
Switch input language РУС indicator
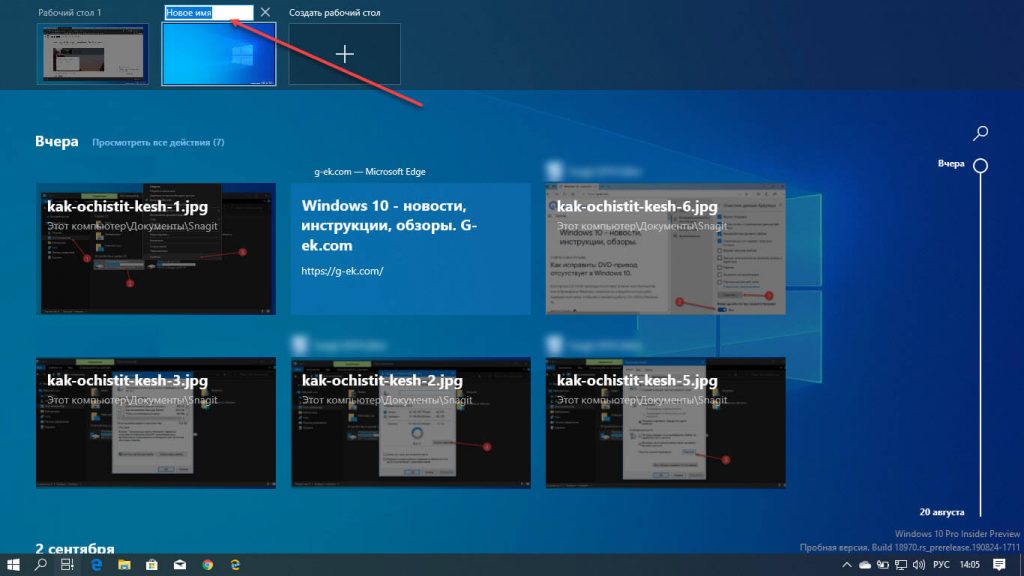coord(941,564)
